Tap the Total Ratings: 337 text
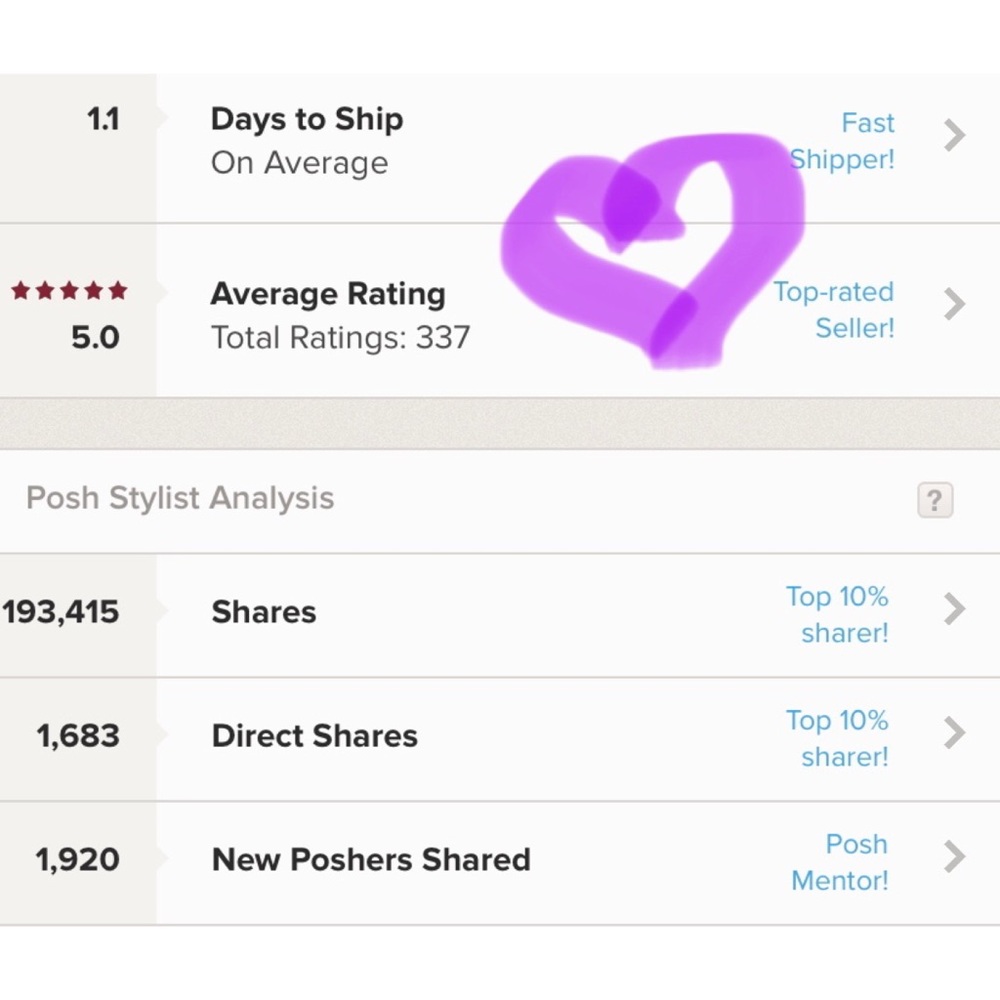 (x=340, y=337)
